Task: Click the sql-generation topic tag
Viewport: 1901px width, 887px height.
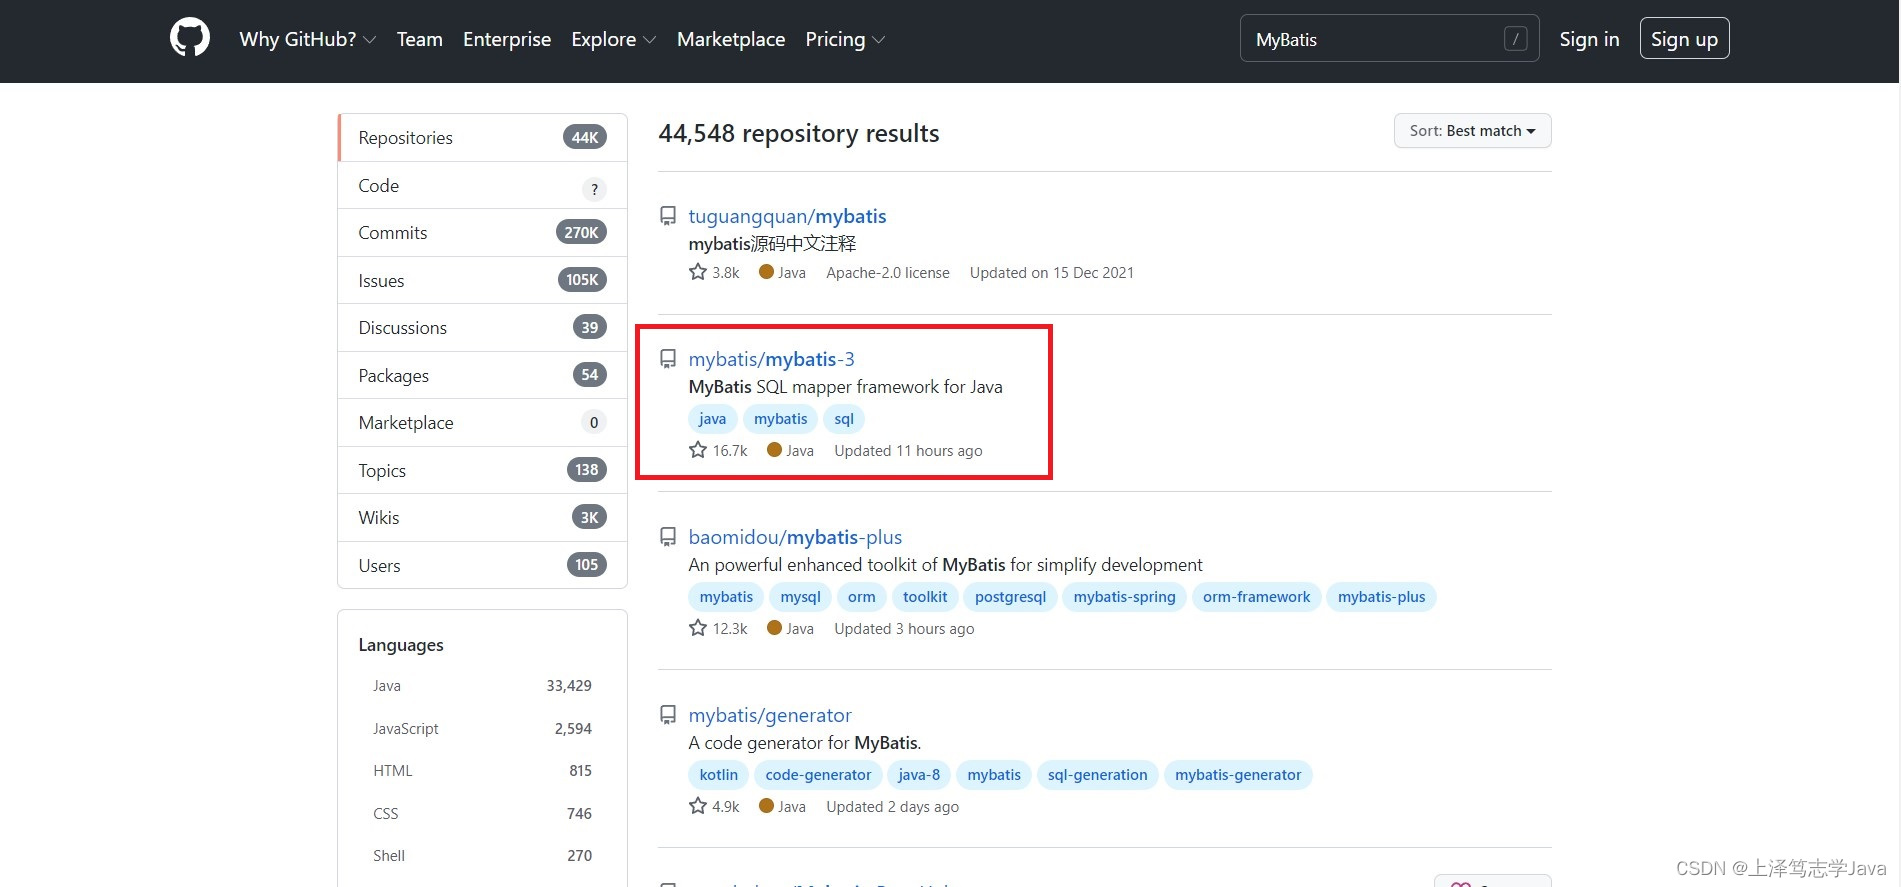Action: (1097, 775)
